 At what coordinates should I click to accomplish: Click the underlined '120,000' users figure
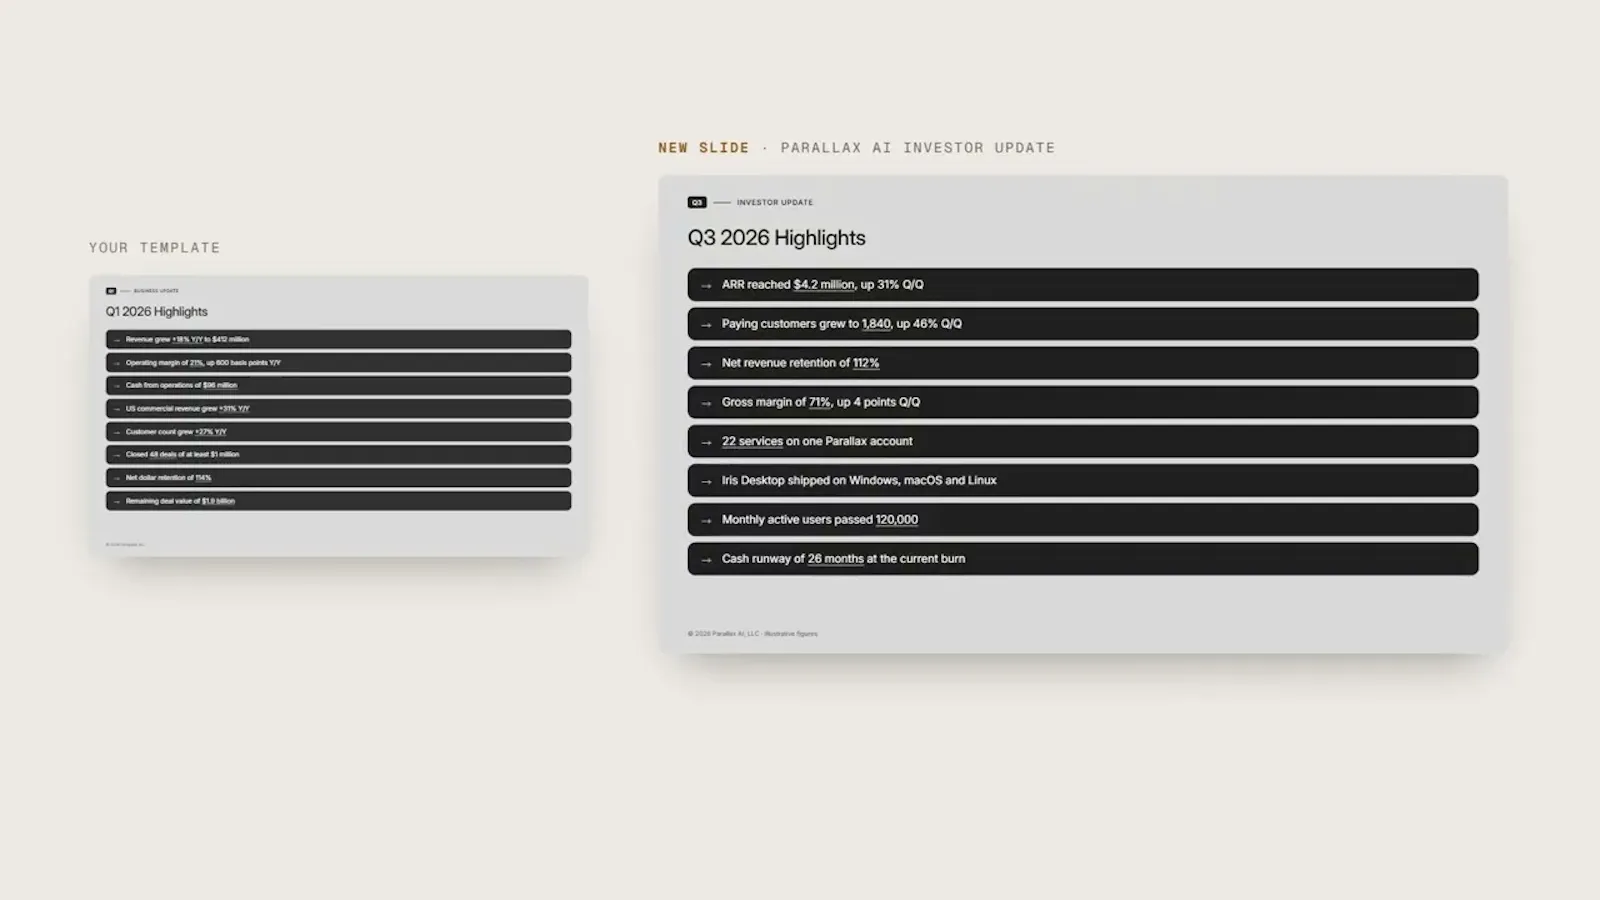(x=896, y=519)
